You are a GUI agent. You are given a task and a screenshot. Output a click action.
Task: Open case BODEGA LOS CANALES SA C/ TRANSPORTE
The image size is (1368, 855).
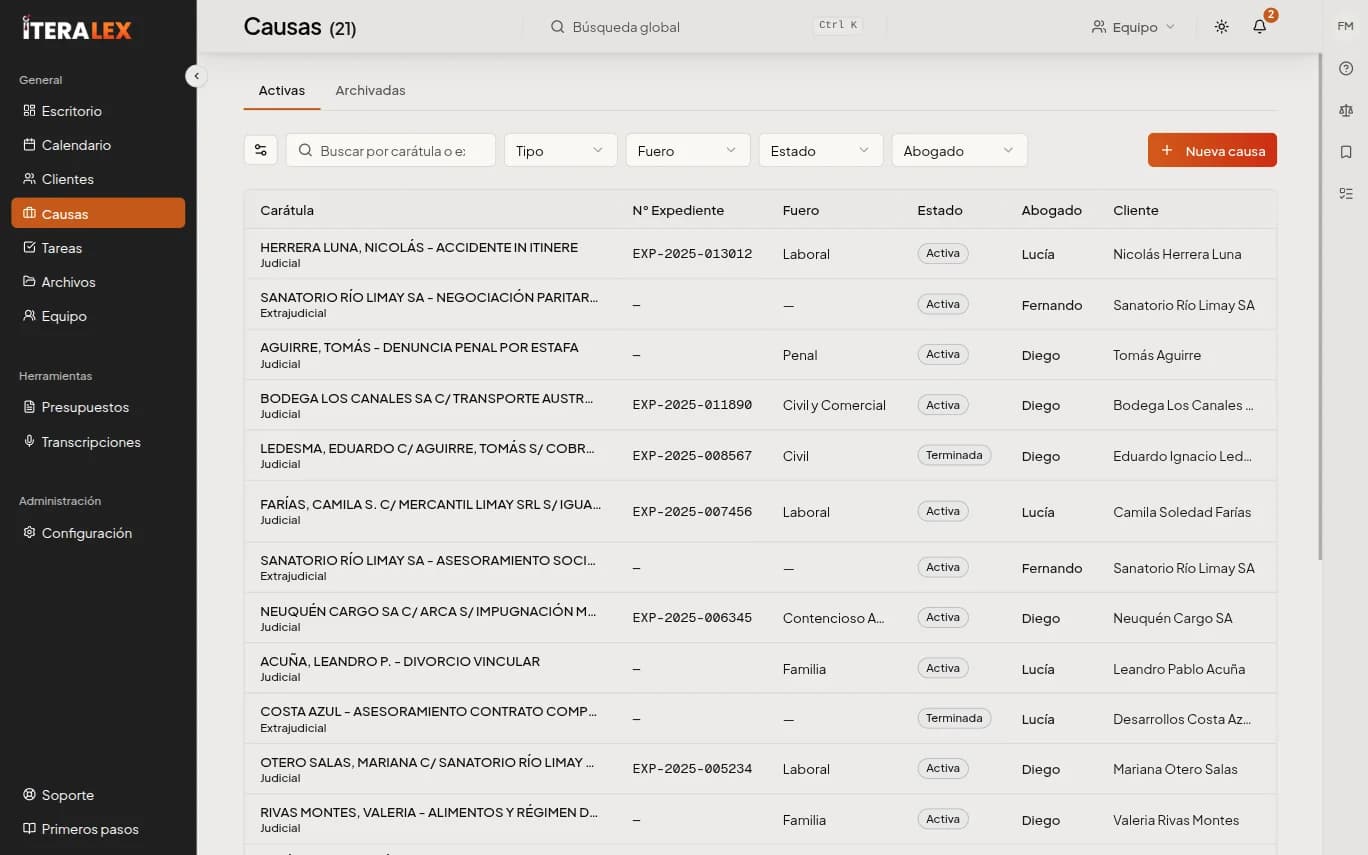click(x=427, y=398)
